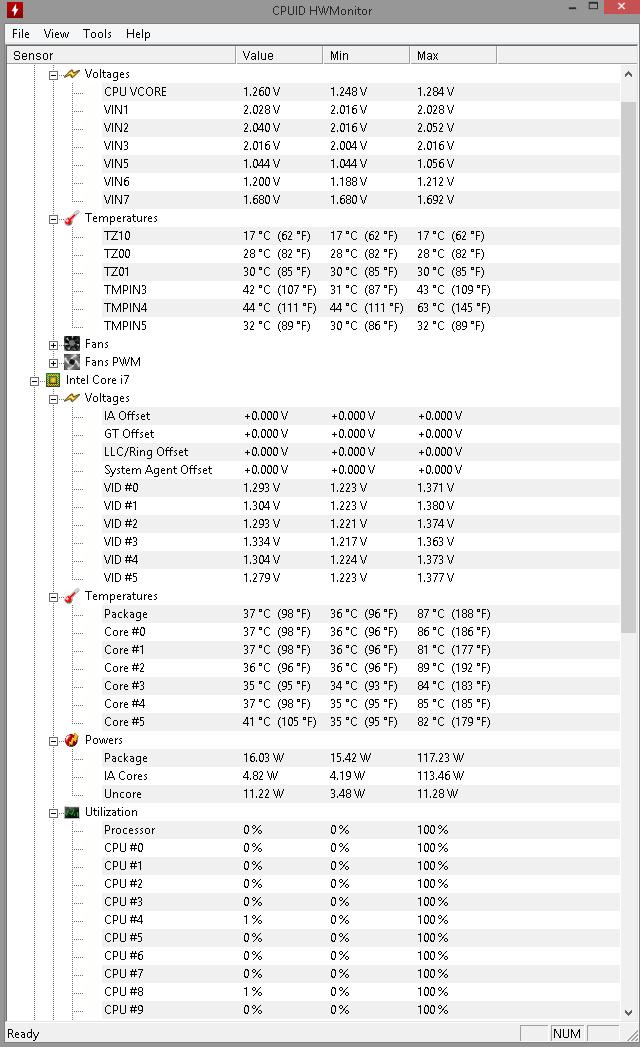The width and height of the screenshot is (640, 1047).
Task: Click the HWMonitor app icon in title bar
Action: point(15,10)
